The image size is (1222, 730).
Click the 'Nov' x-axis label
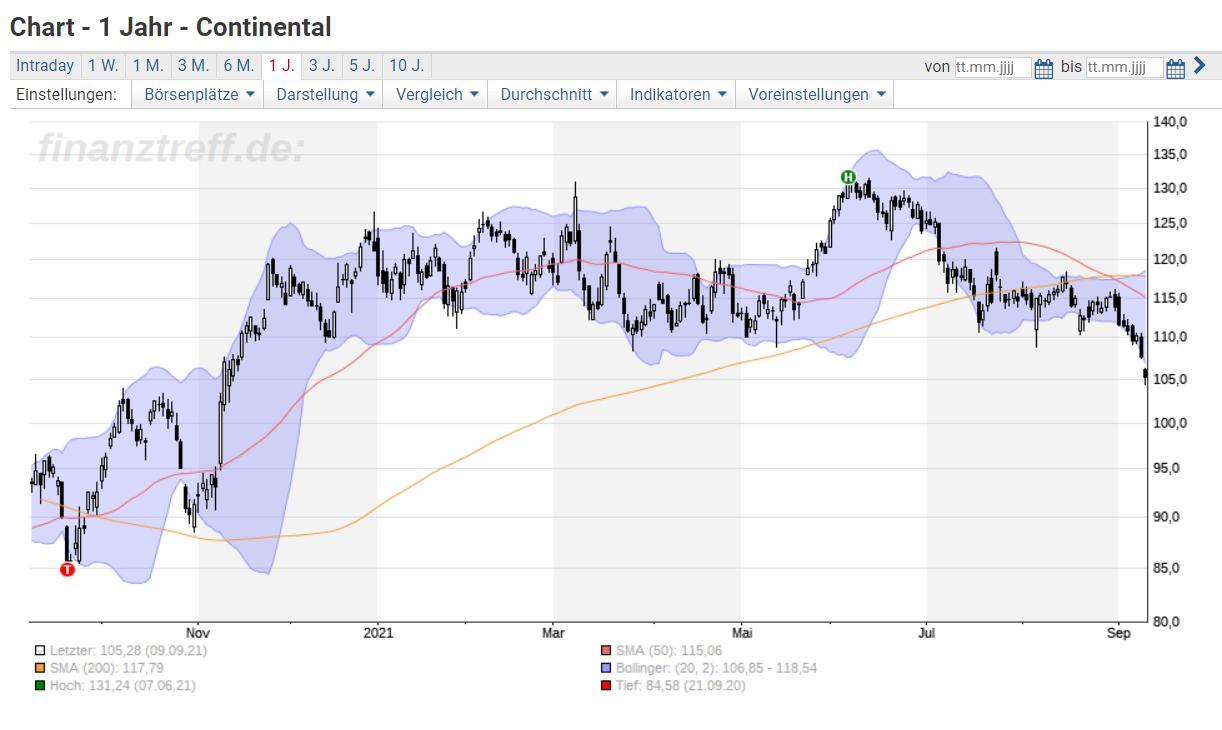(x=198, y=633)
